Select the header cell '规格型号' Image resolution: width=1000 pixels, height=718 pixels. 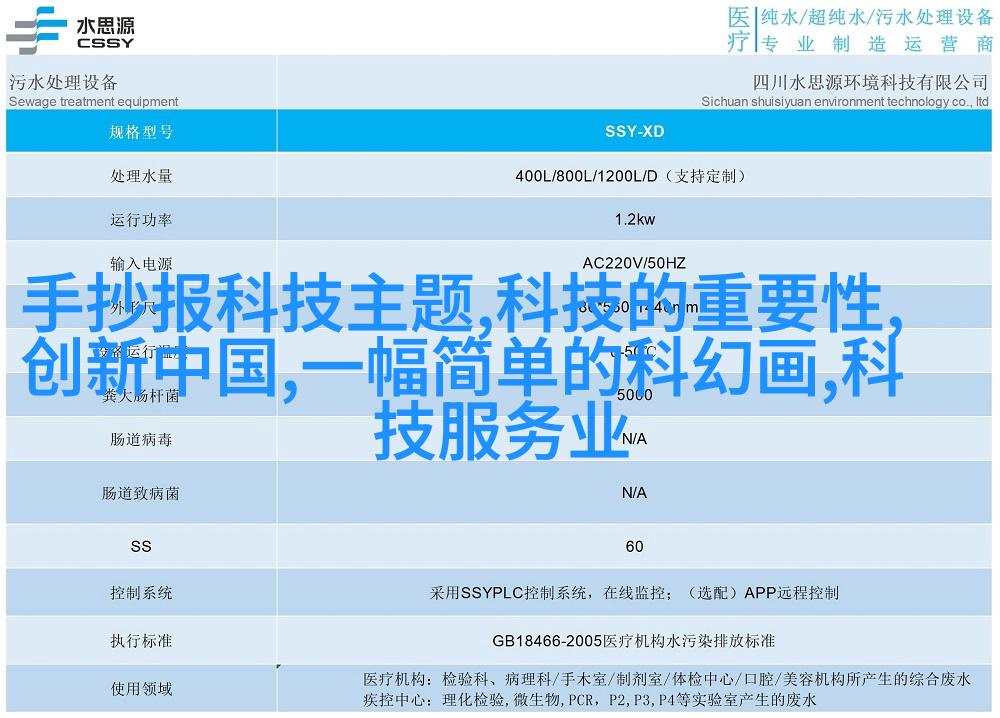coord(141,132)
